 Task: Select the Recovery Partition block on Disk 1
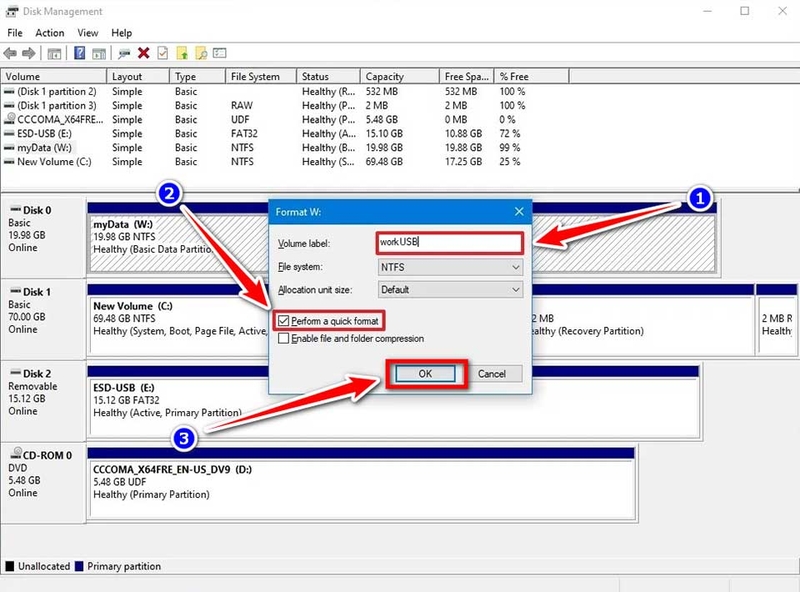(642, 319)
